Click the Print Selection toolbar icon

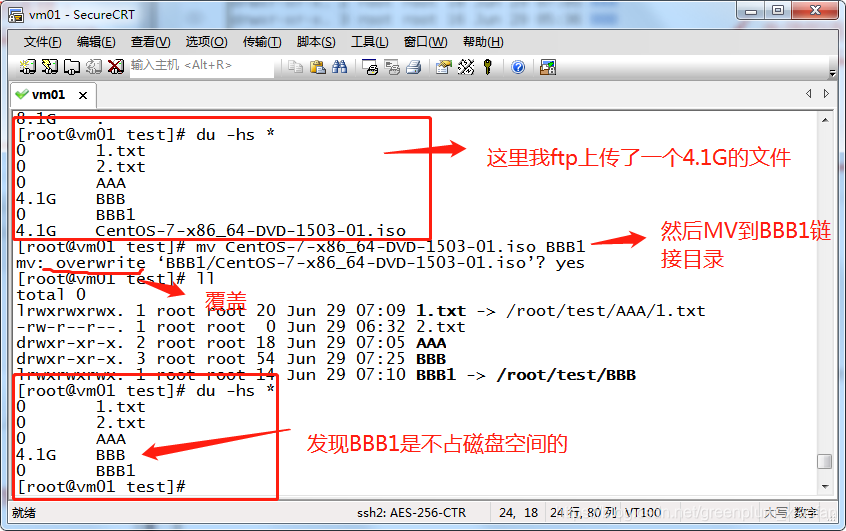click(x=392, y=67)
